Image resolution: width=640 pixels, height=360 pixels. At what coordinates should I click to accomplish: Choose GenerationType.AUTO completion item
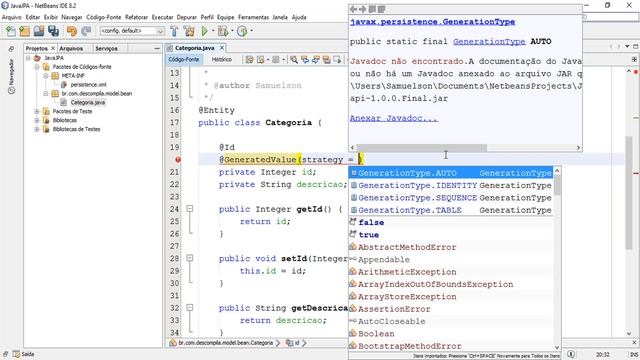pos(451,173)
